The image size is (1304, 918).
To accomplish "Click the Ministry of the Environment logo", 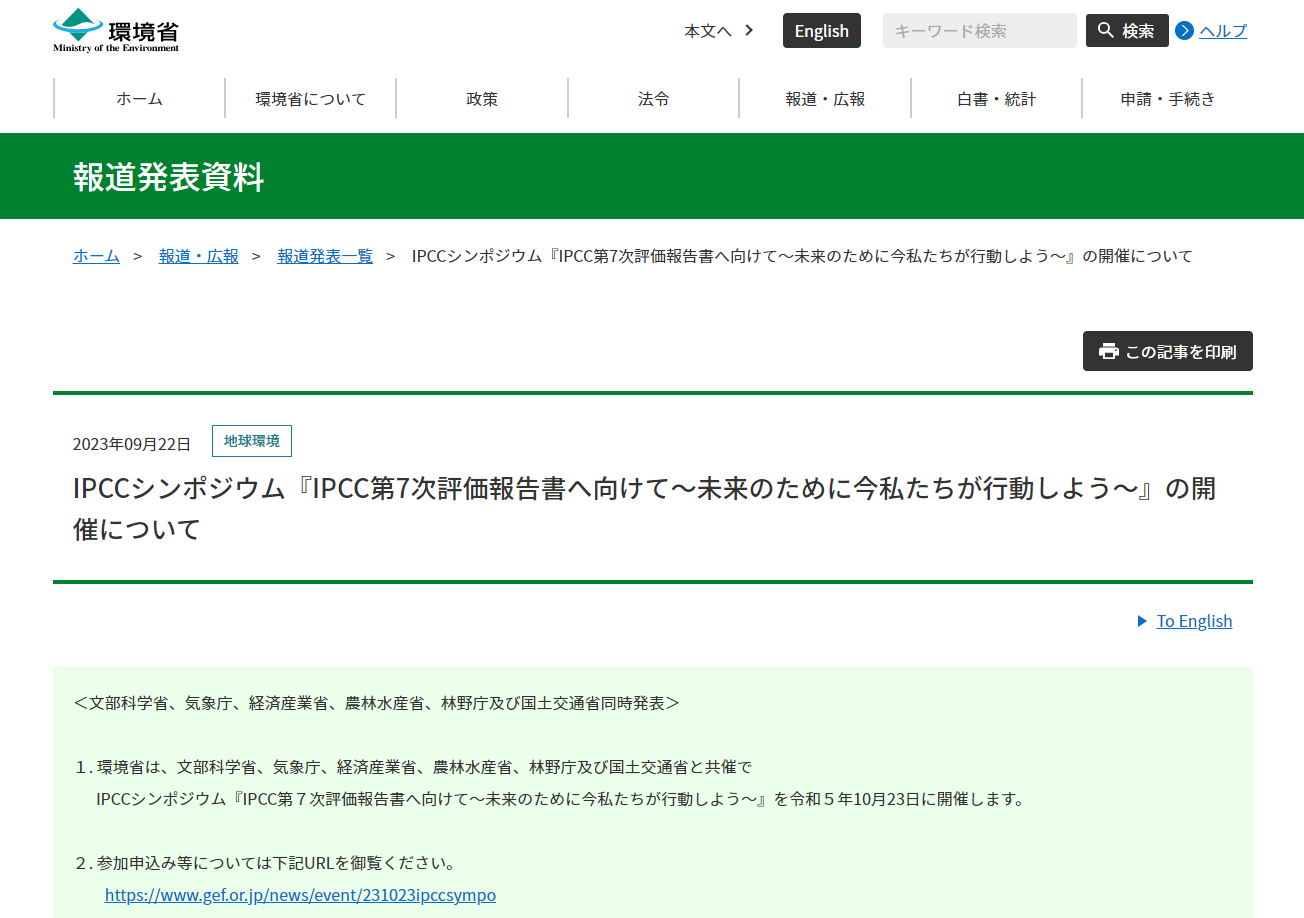I will click(x=116, y=30).
